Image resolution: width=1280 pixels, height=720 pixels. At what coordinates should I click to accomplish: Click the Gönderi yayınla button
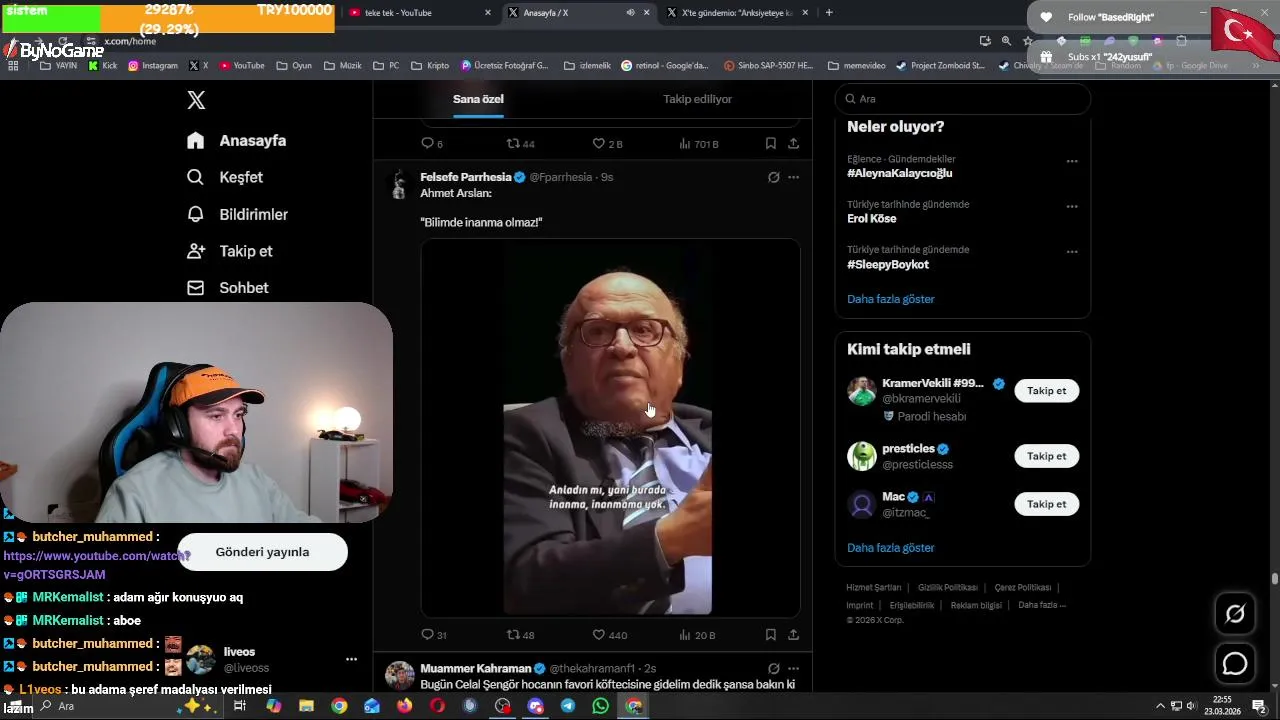coord(262,552)
